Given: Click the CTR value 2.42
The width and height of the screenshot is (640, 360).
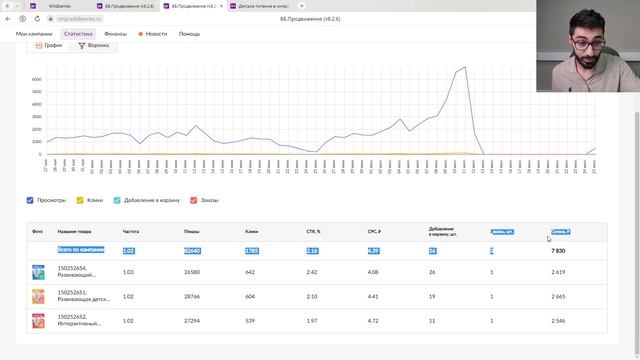Looking at the screenshot, I should 311,272.
